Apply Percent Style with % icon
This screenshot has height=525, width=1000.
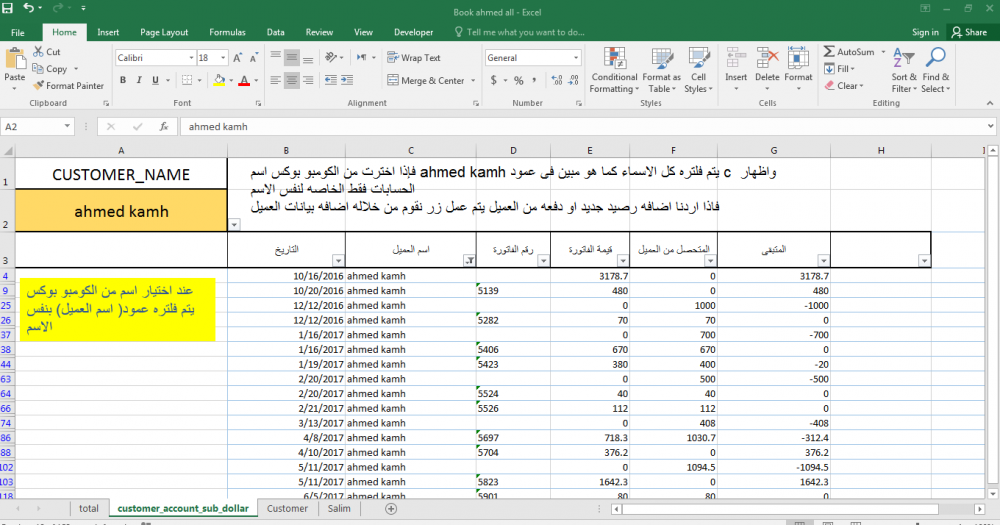[x=518, y=80]
